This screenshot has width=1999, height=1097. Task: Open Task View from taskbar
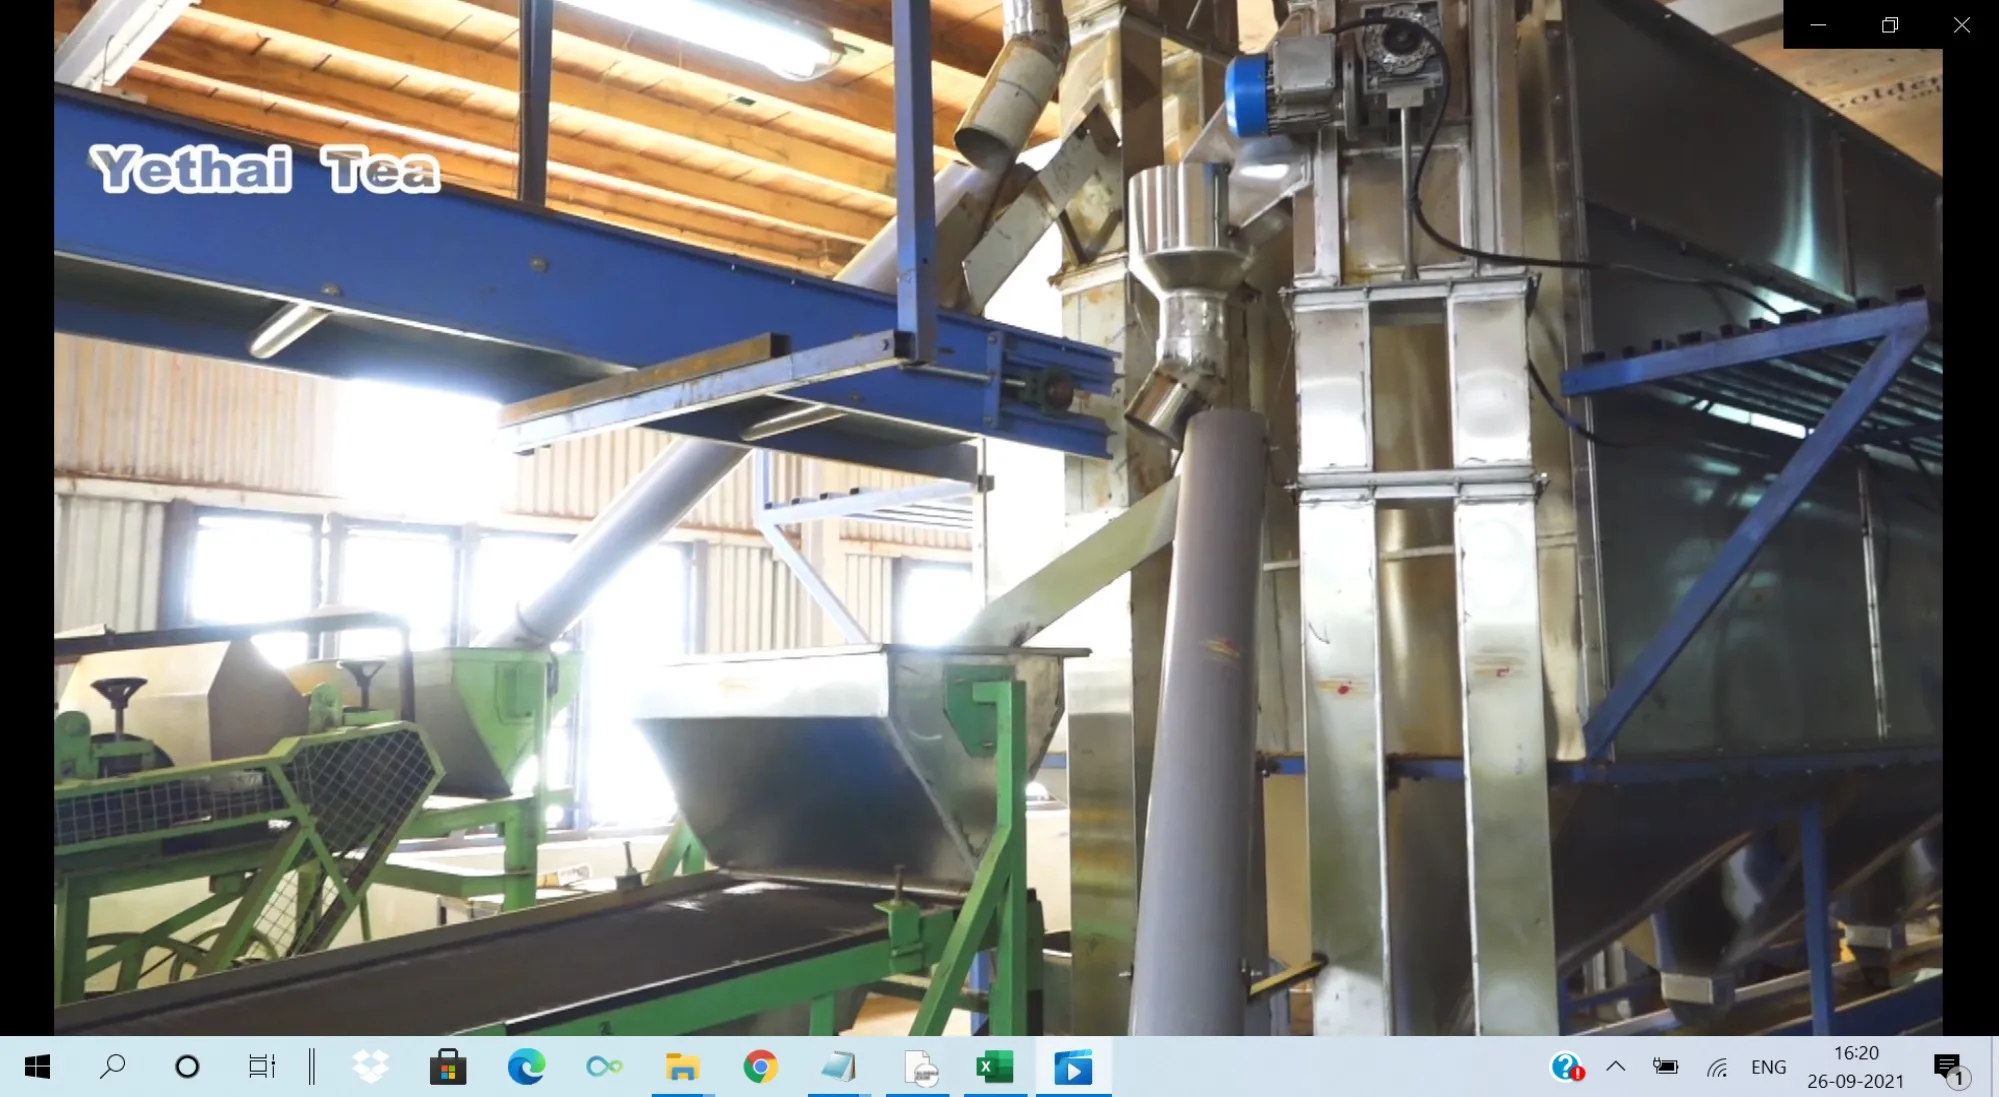[261, 1067]
